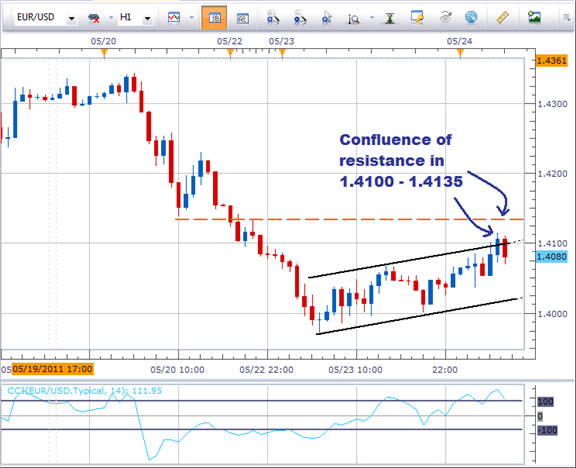Image resolution: width=576 pixels, height=468 pixels.
Task: Select the orange dashed resistance line
Action: point(349,219)
